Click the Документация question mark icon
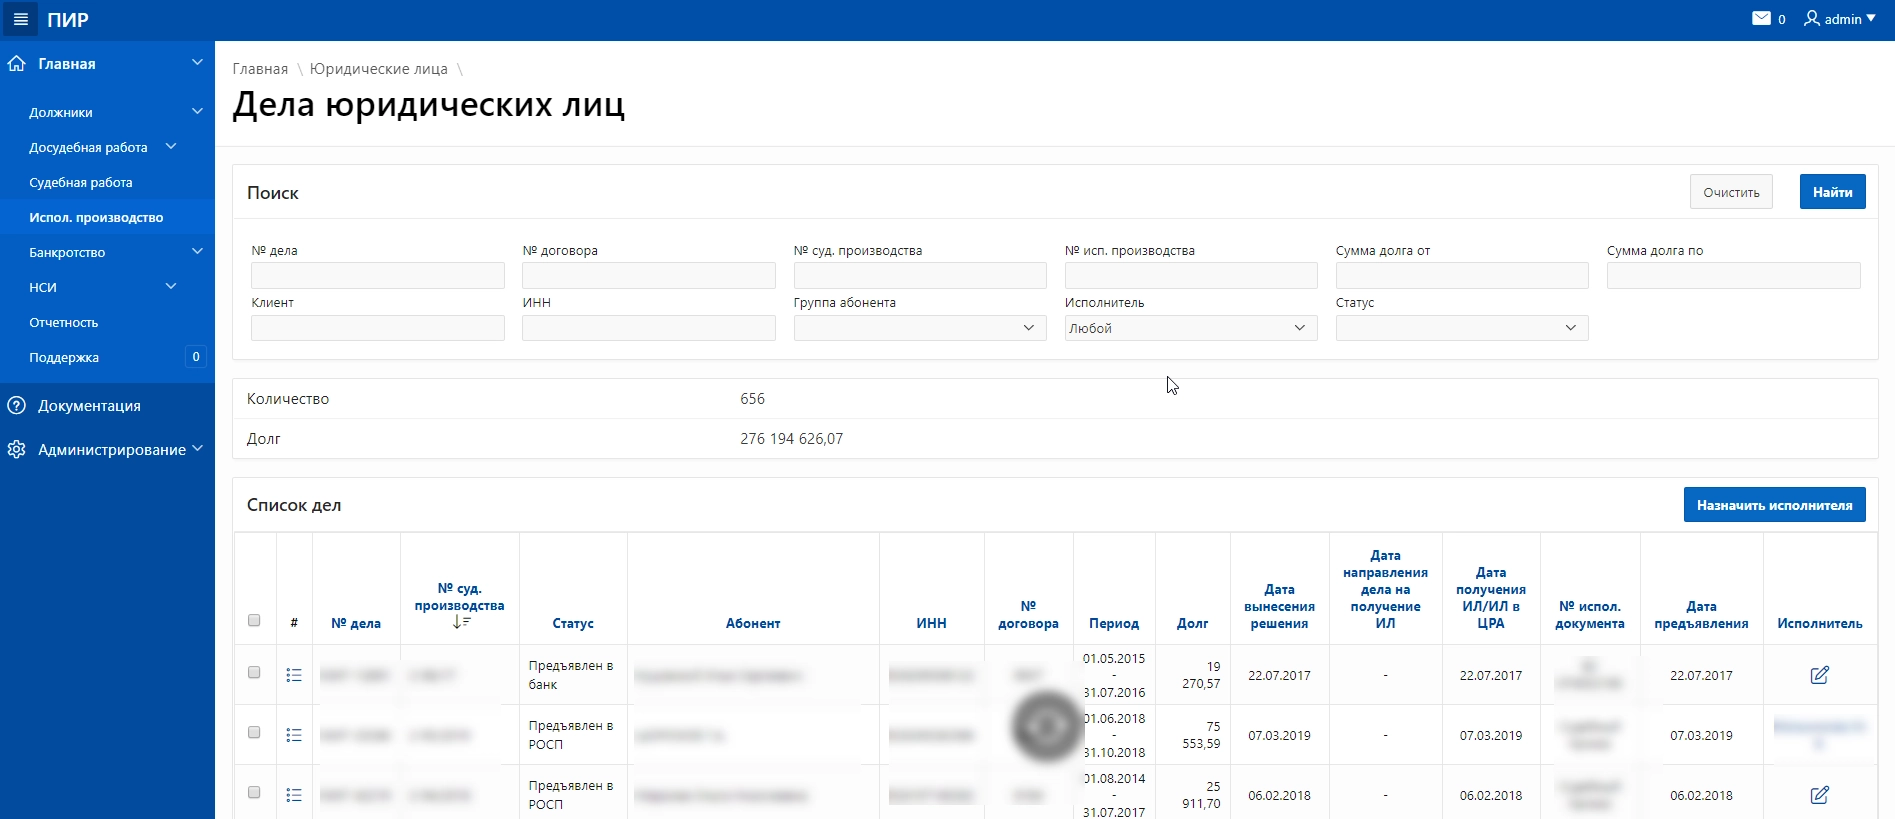Screen dimensions: 1895x819 tap(16, 405)
